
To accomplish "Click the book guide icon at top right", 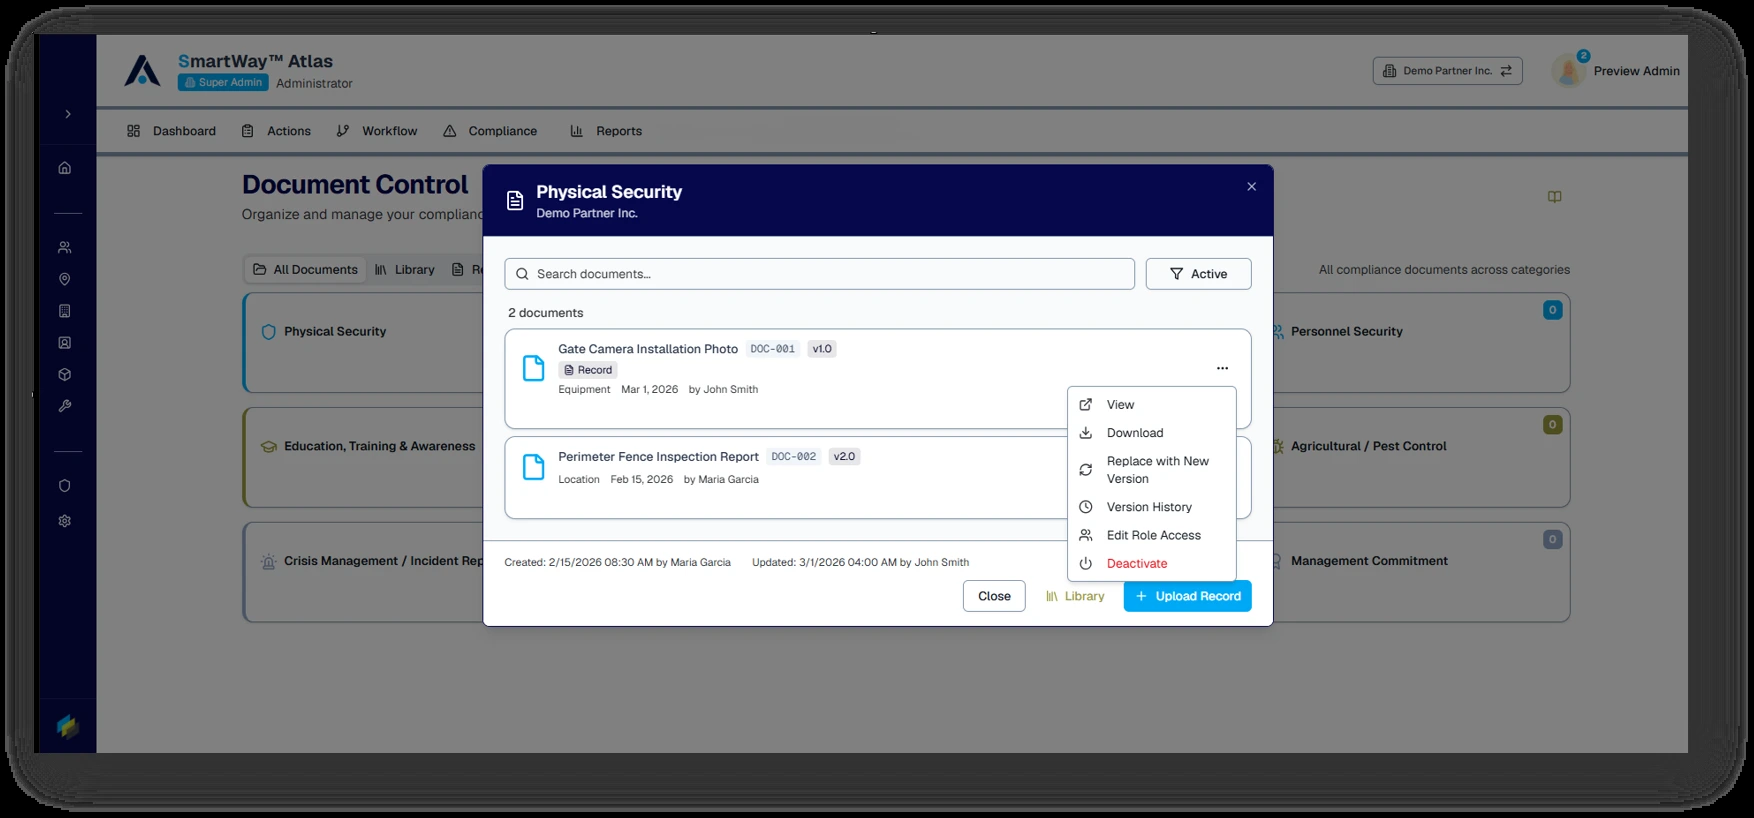I will point(1554,197).
